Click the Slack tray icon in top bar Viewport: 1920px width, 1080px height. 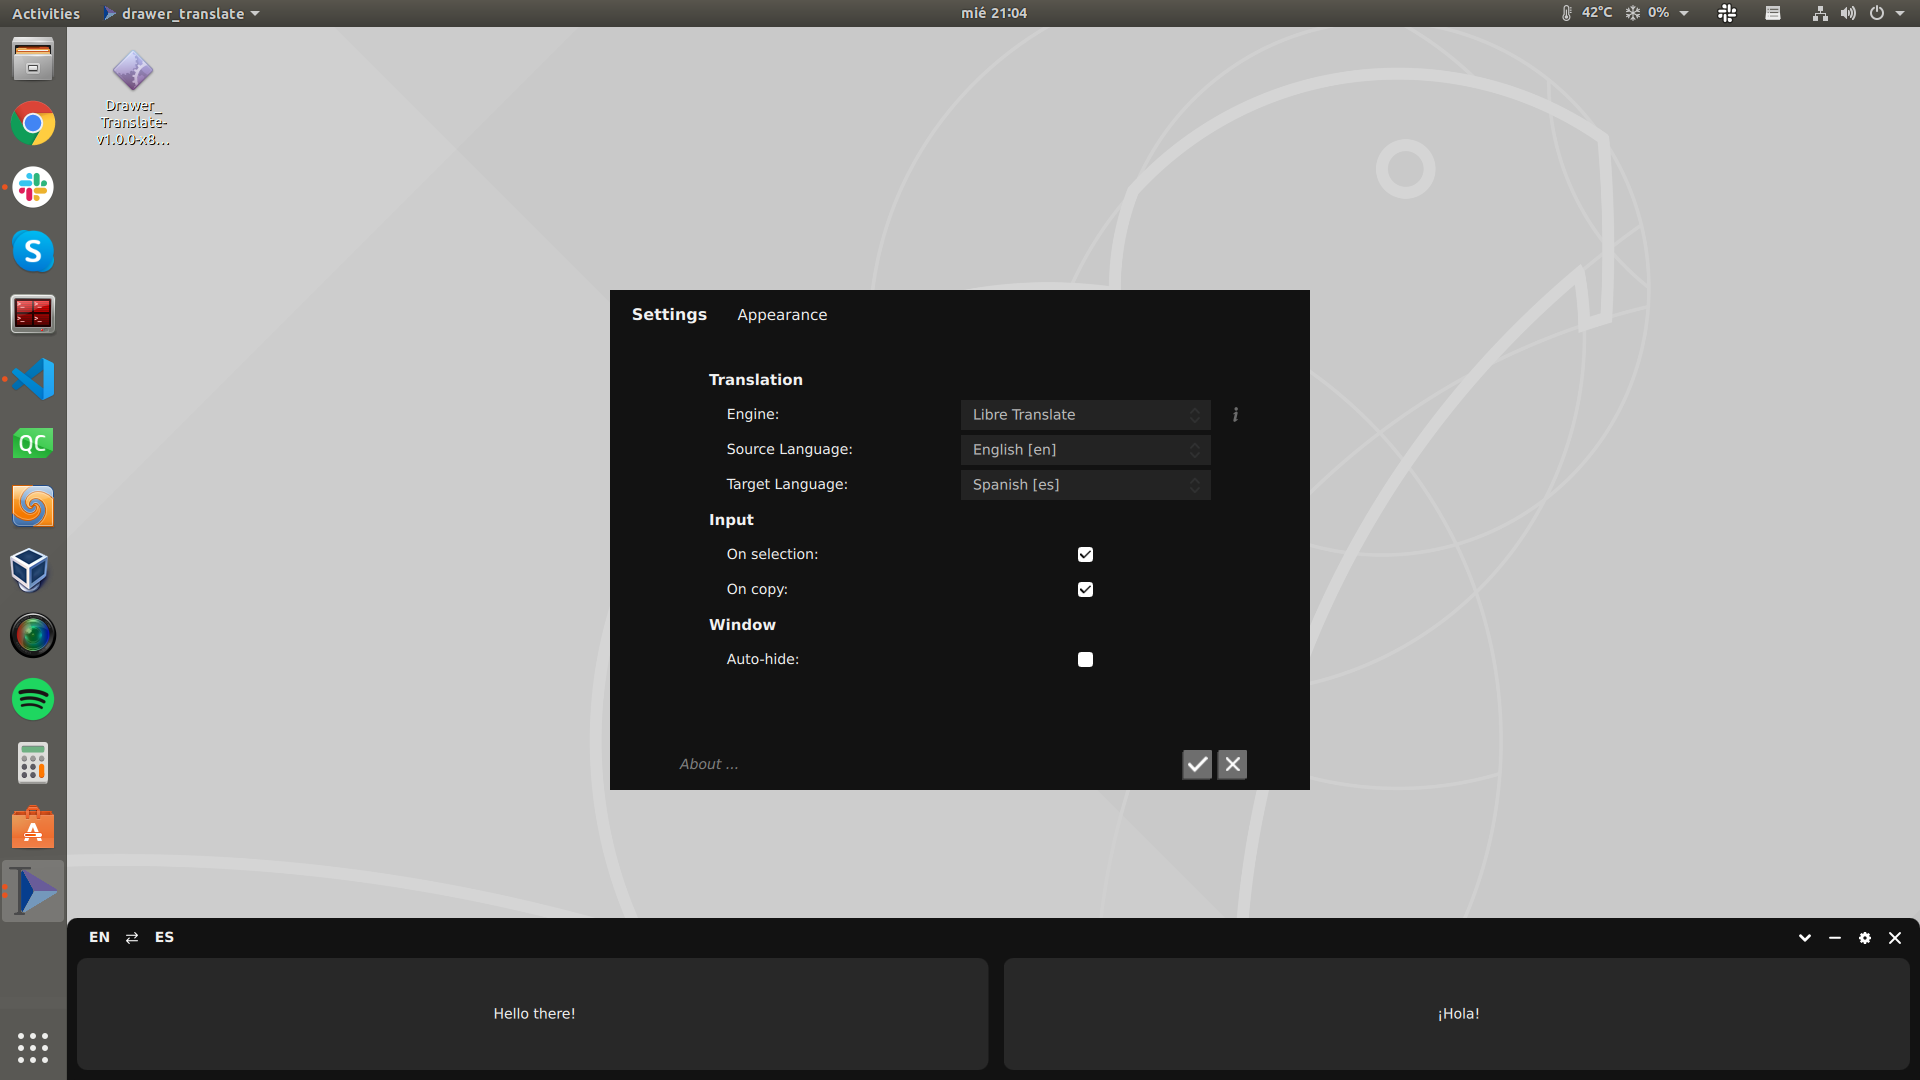(x=1727, y=13)
